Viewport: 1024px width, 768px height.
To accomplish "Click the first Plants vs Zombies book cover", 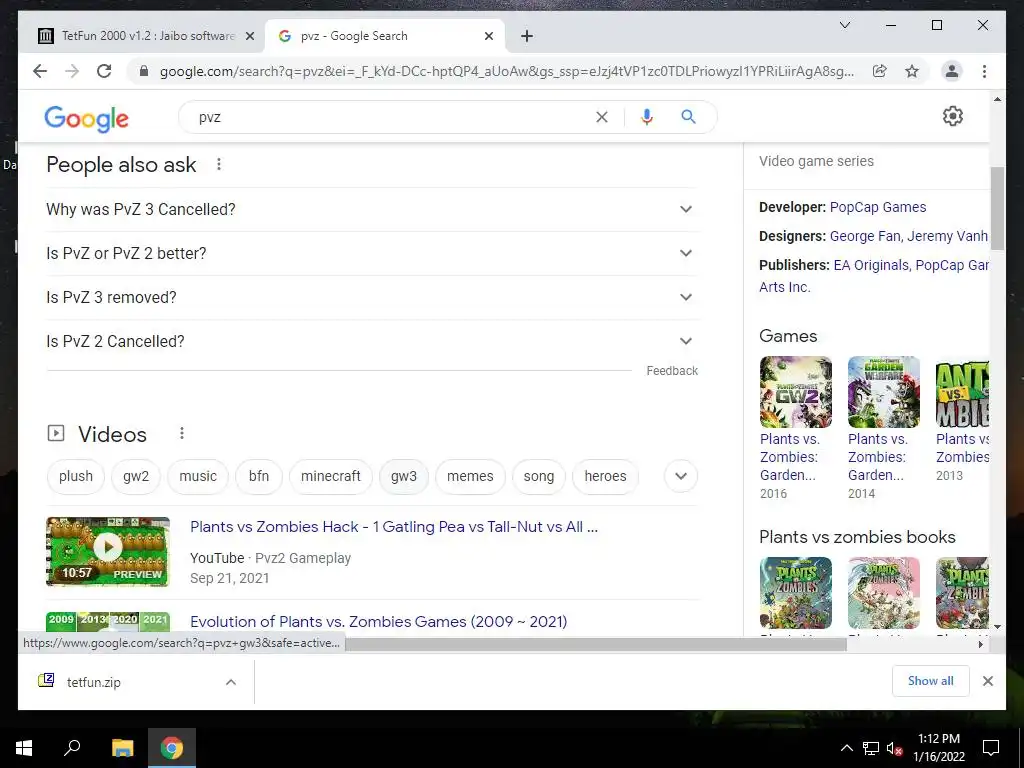I will pos(796,593).
